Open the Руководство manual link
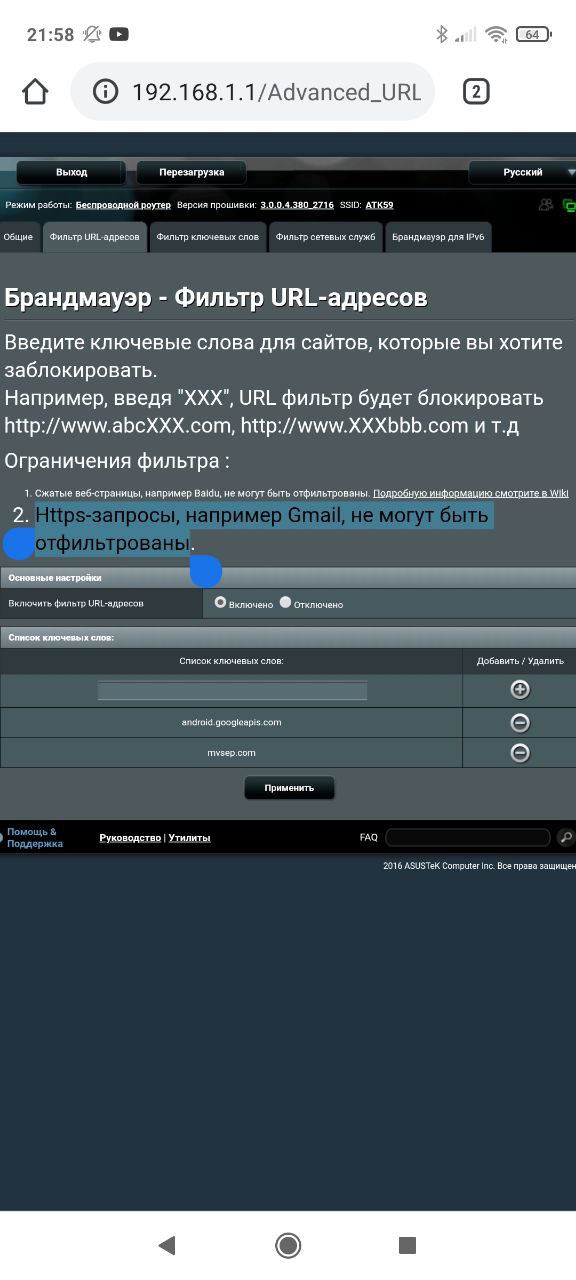The image size is (576, 1280). tap(130, 838)
